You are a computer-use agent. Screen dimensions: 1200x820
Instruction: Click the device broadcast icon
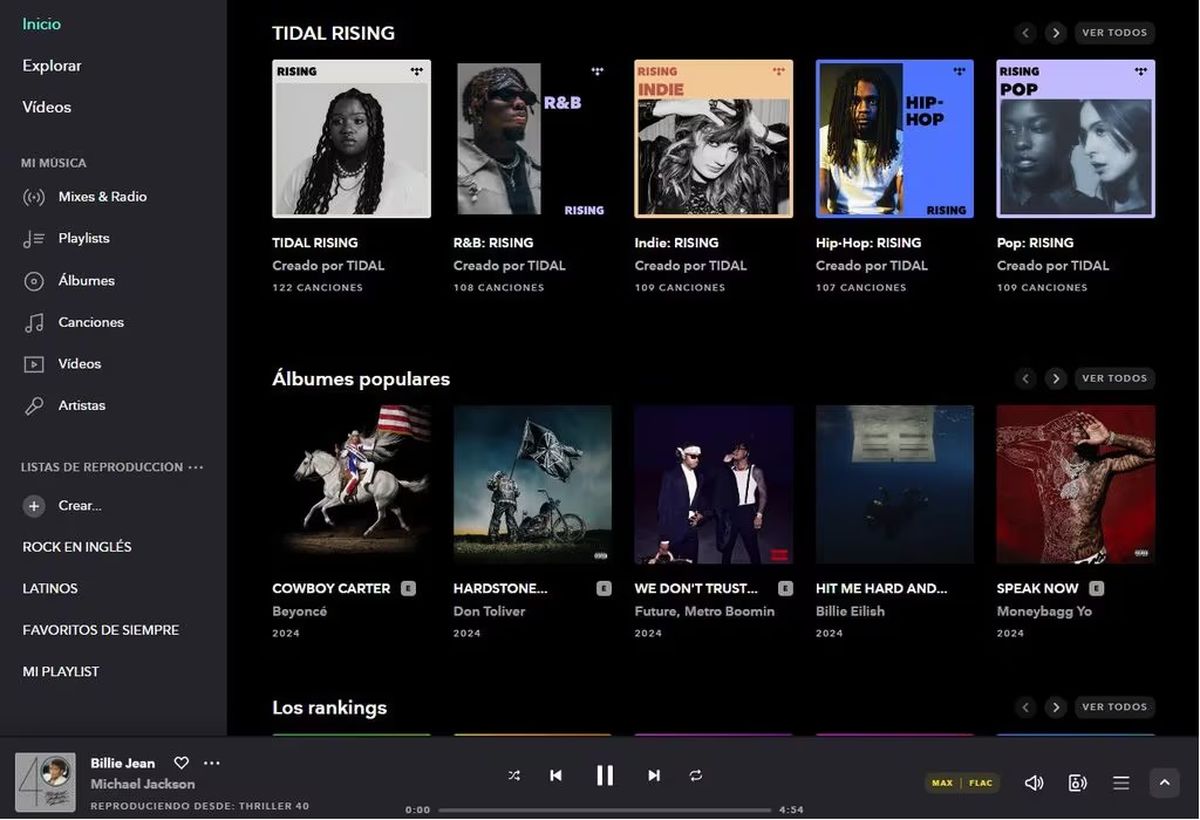(1078, 783)
